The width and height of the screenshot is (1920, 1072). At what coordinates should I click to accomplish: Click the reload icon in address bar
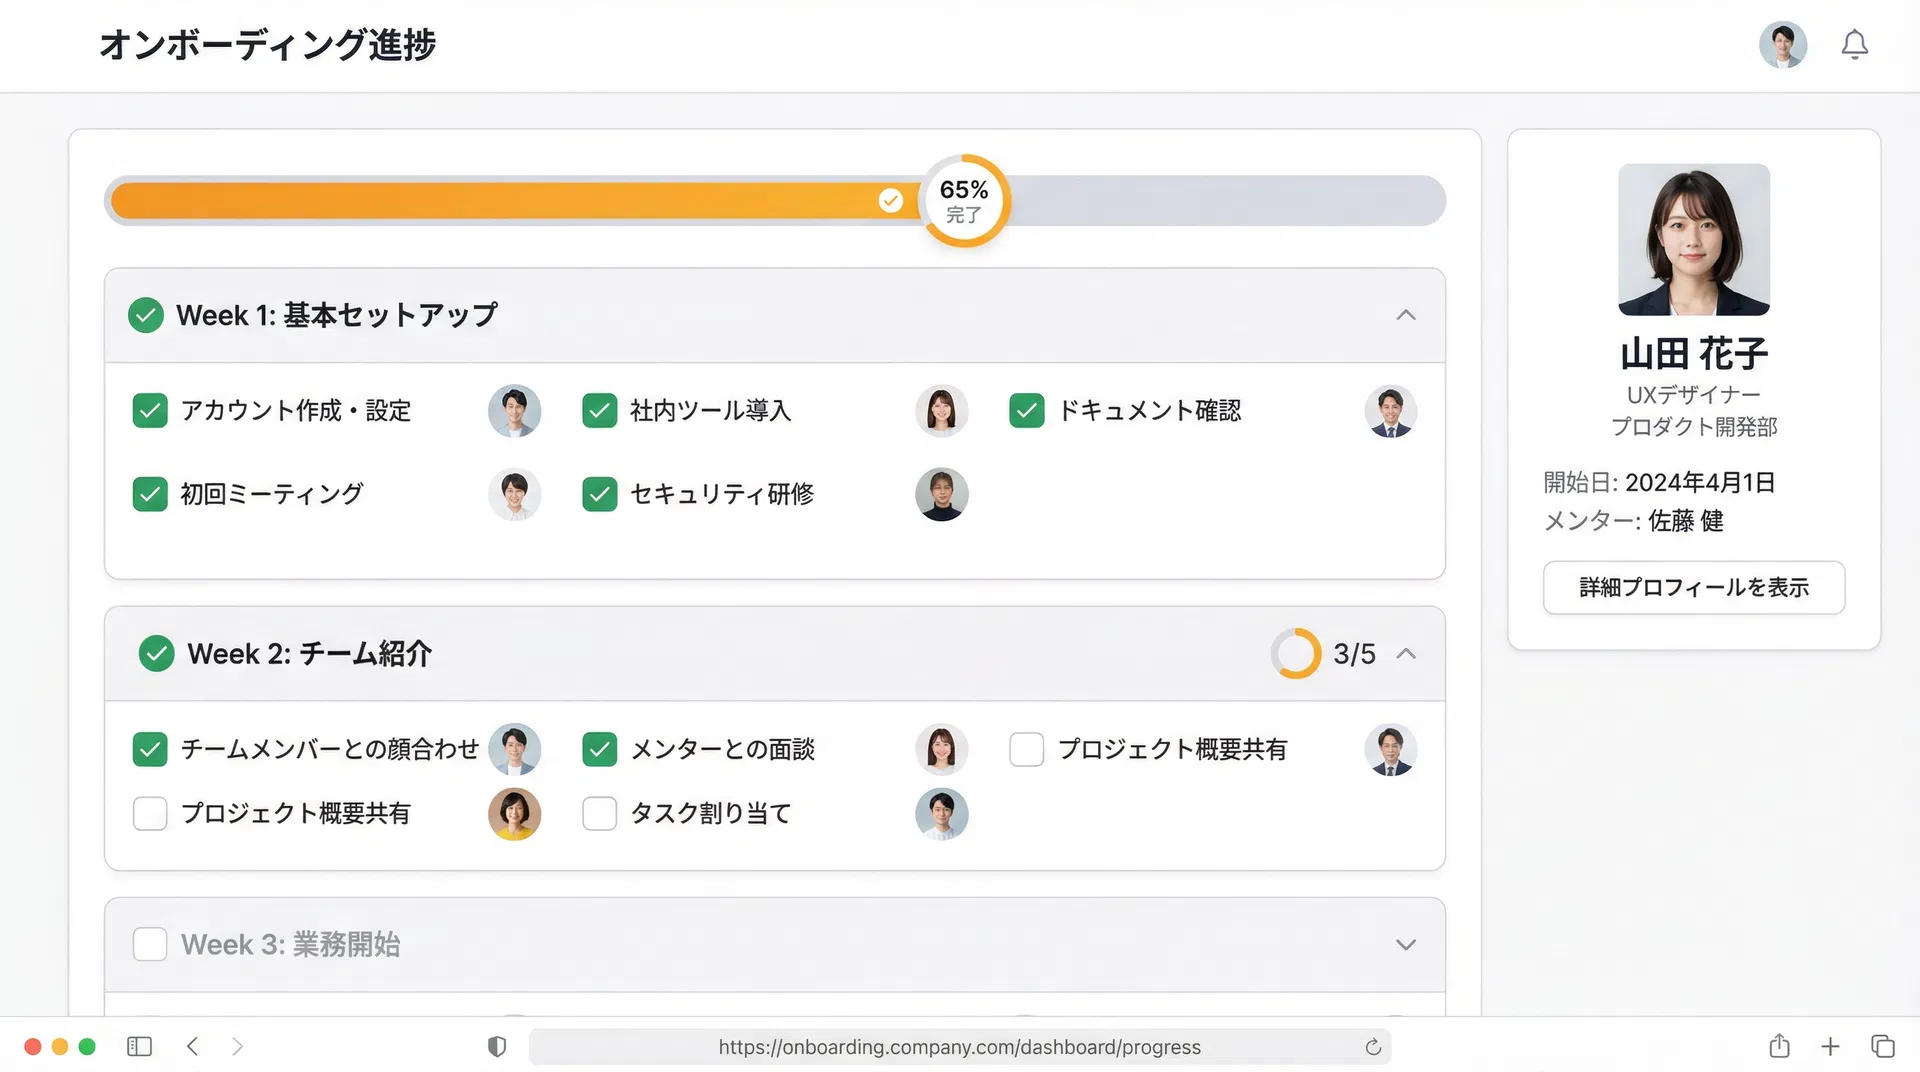(1373, 1047)
